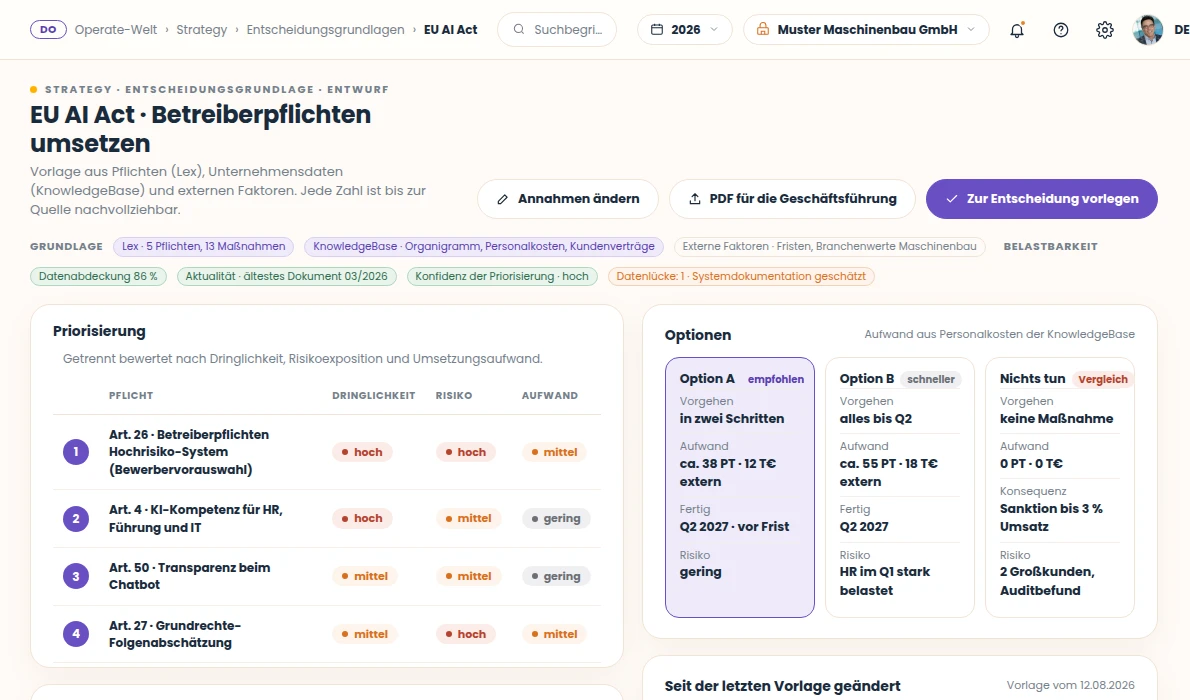This screenshot has height=700, width=1190.
Task: Click Vorlage vom 12.08.2026 text
Action: click(x=1070, y=686)
